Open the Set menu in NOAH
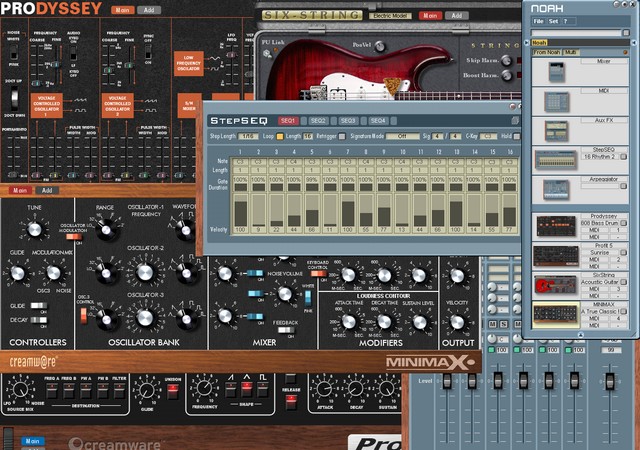The image size is (640, 450). pyautogui.click(x=553, y=21)
